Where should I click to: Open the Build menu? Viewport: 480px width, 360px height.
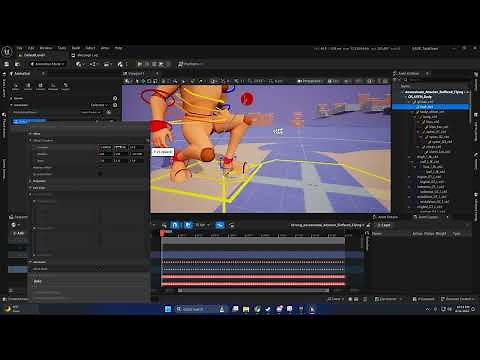76,48
